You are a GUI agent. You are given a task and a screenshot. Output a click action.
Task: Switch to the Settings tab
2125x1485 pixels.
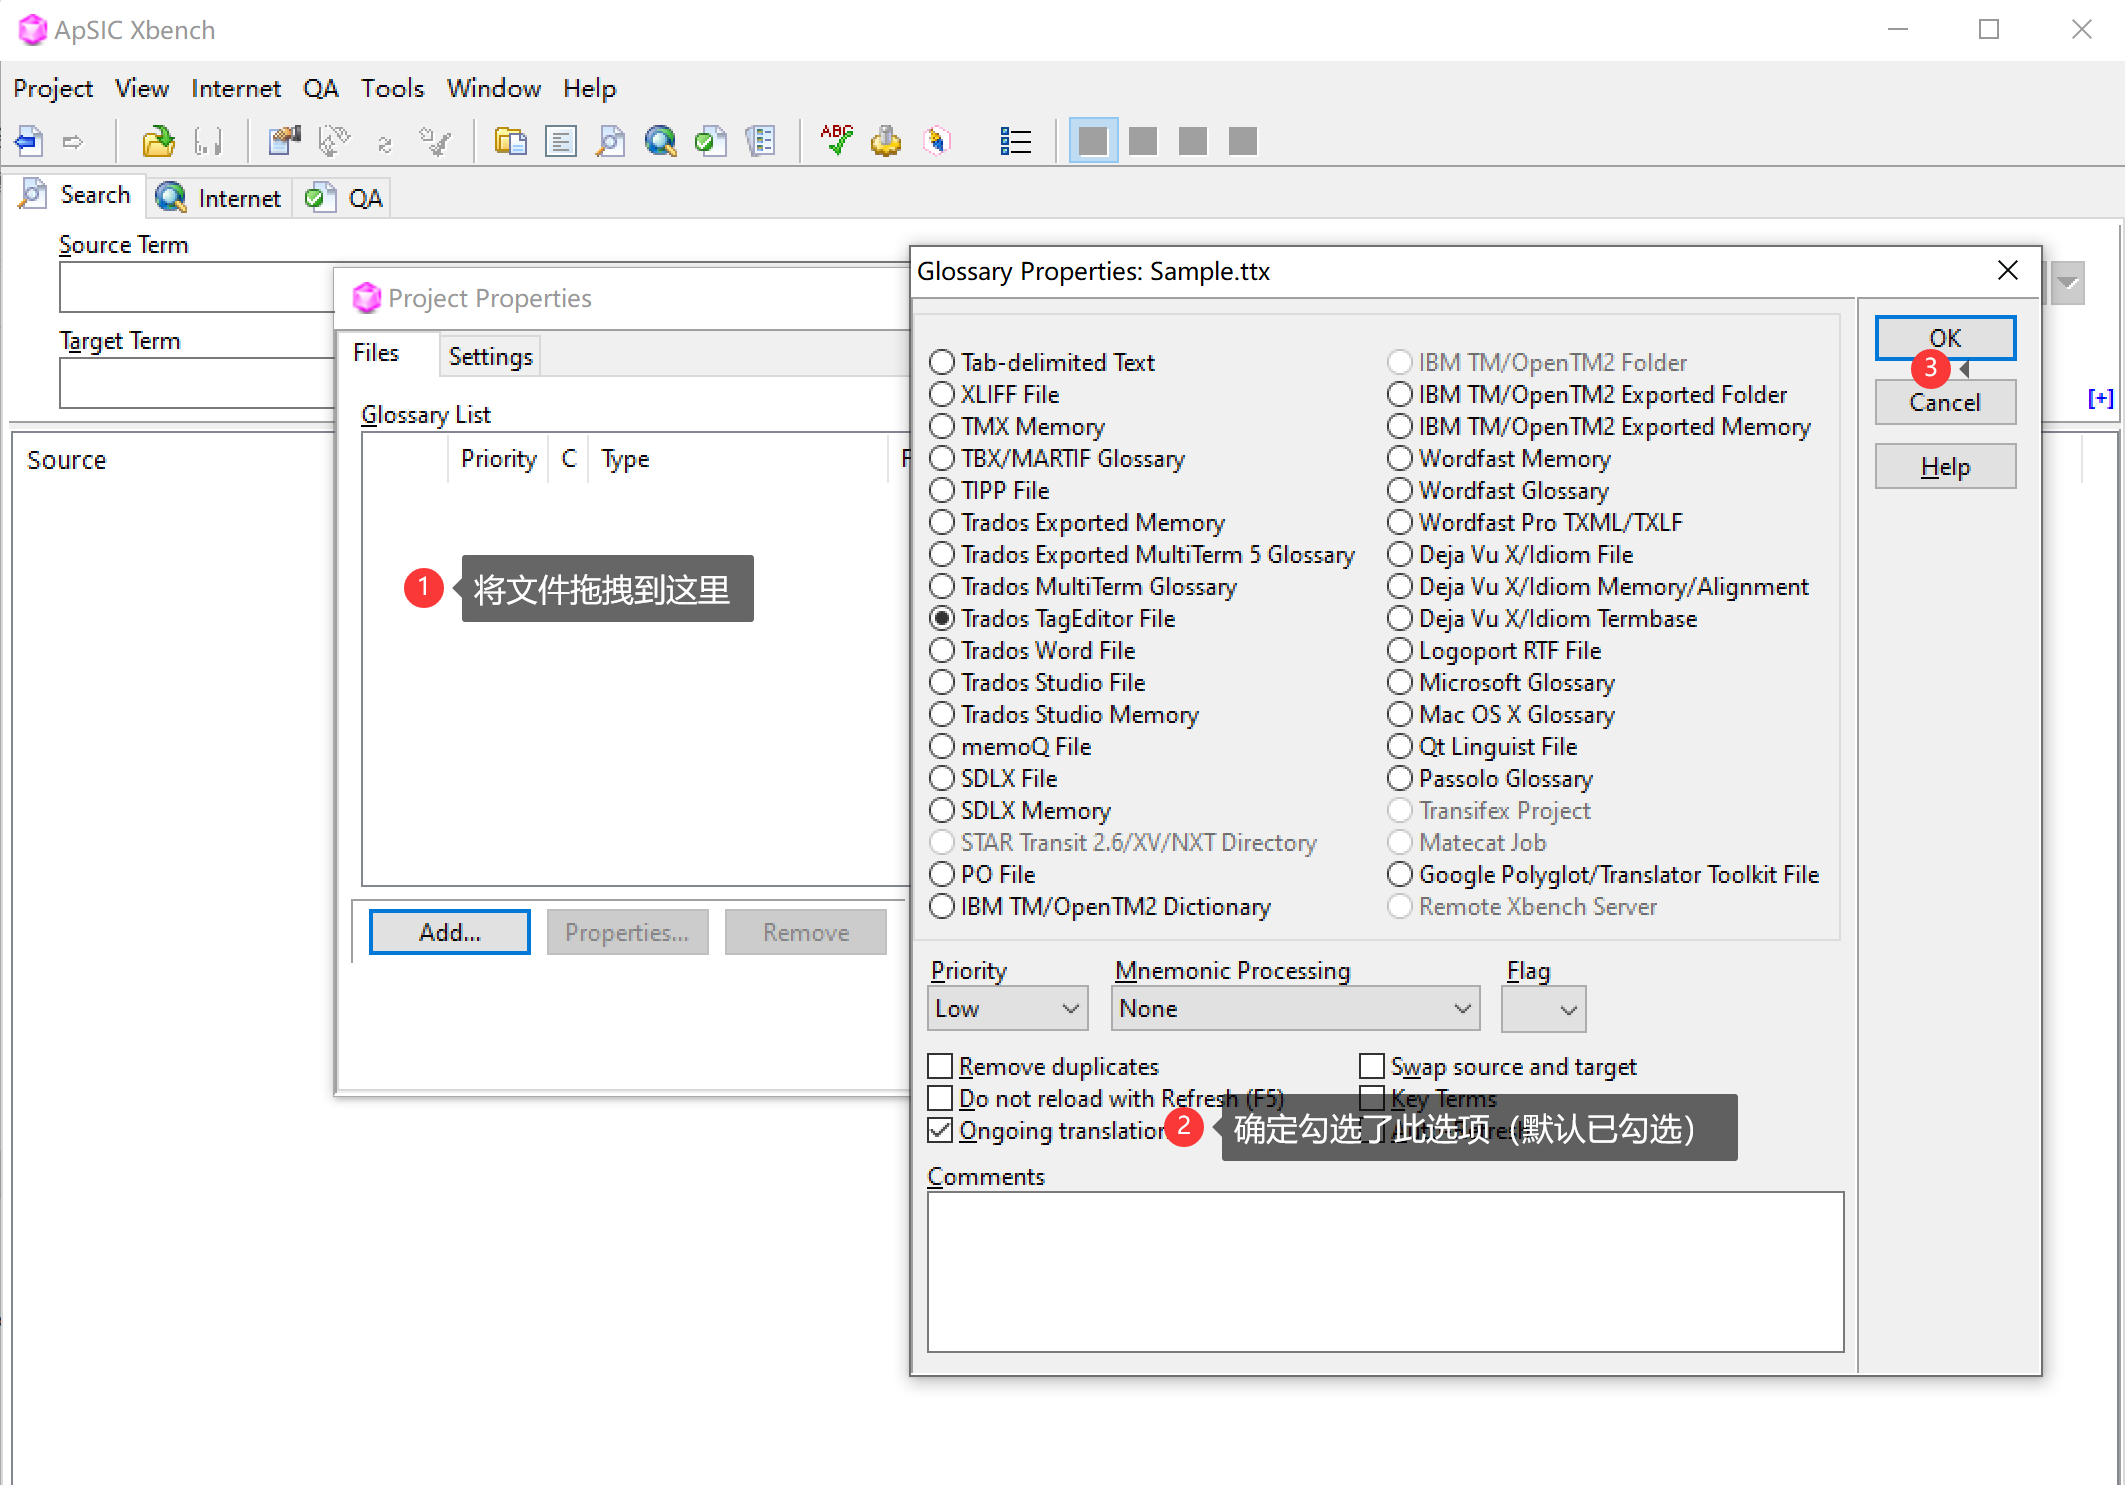coord(490,356)
